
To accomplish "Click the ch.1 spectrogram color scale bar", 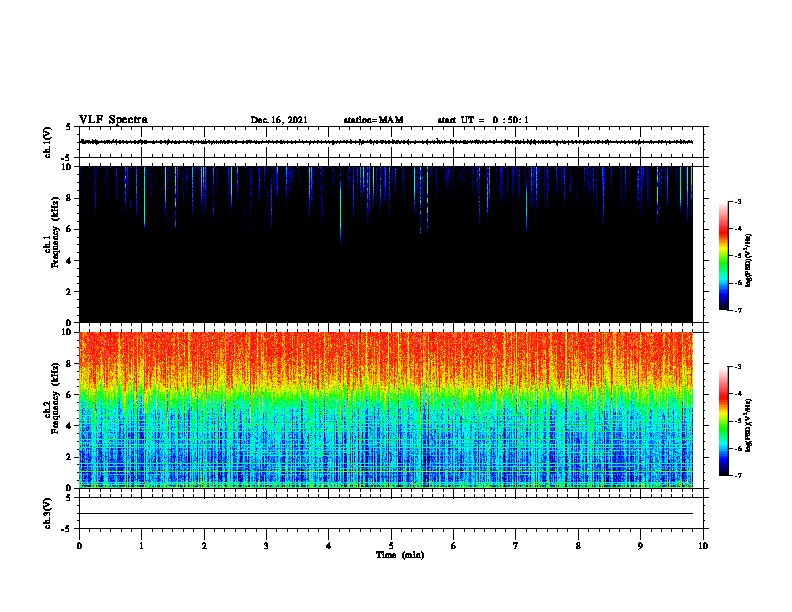I will 723,256.
